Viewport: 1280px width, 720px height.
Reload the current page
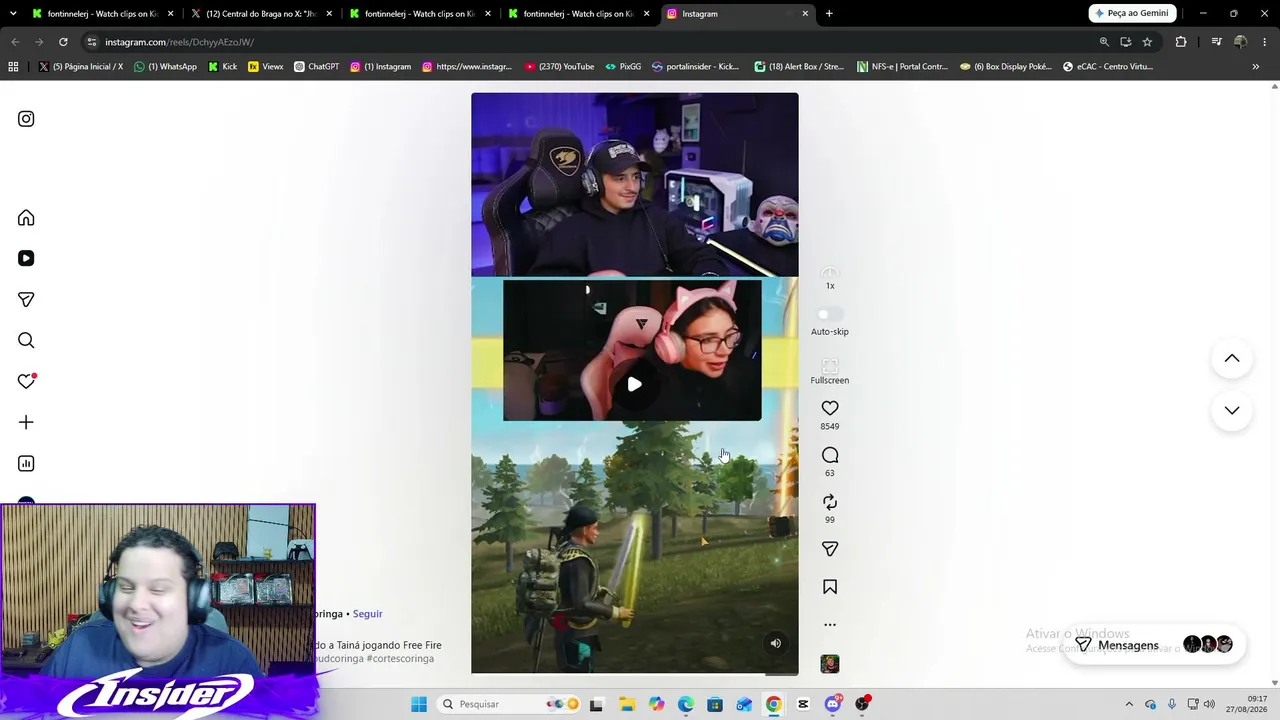63,42
